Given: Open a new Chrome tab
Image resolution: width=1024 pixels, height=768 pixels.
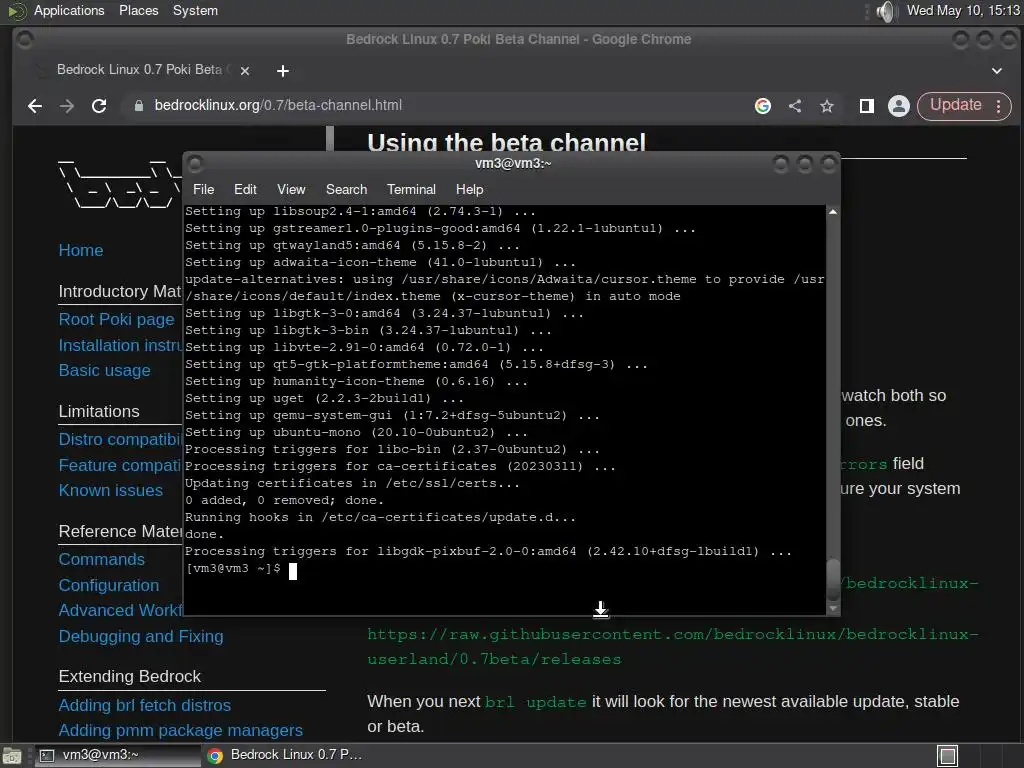Looking at the screenshot, I should pos(283,71).
